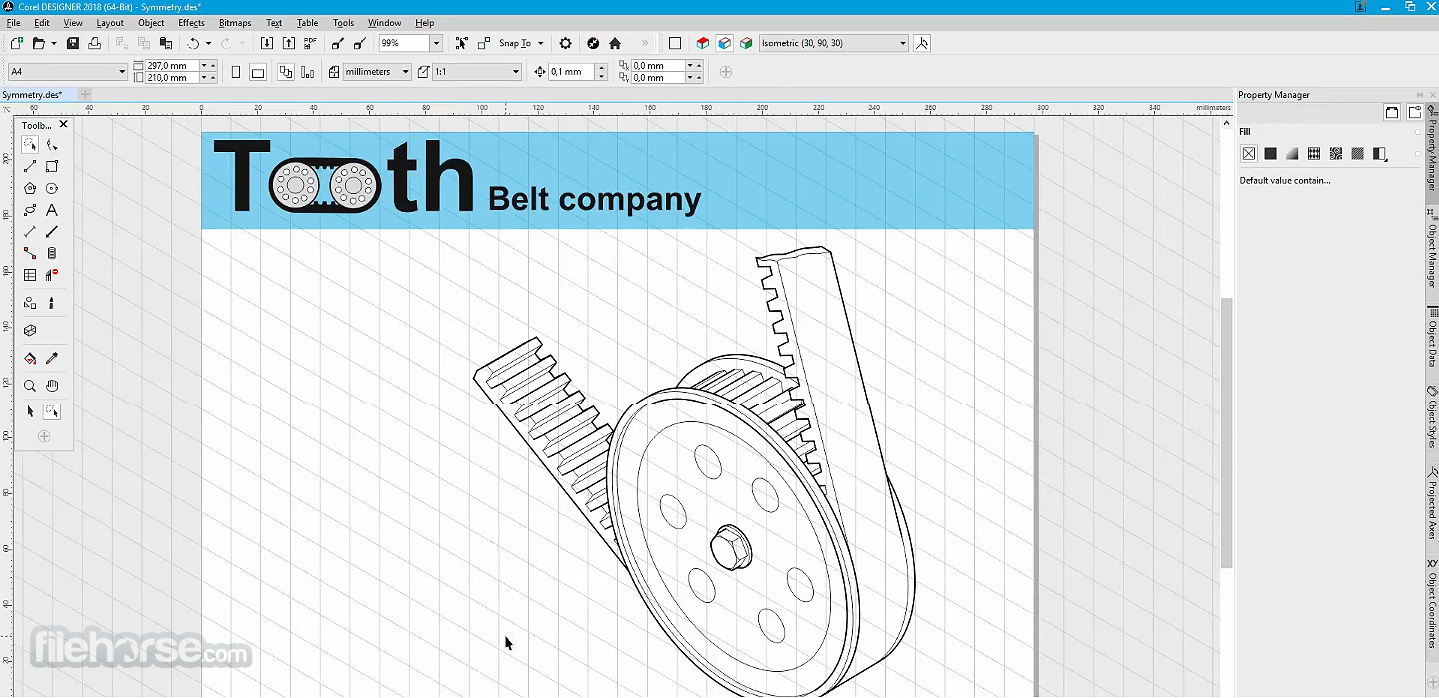The width and height of the screenshot is (1439, 698).
Task: Click the nudge distance 0,1 mm field
Action: 571,72
